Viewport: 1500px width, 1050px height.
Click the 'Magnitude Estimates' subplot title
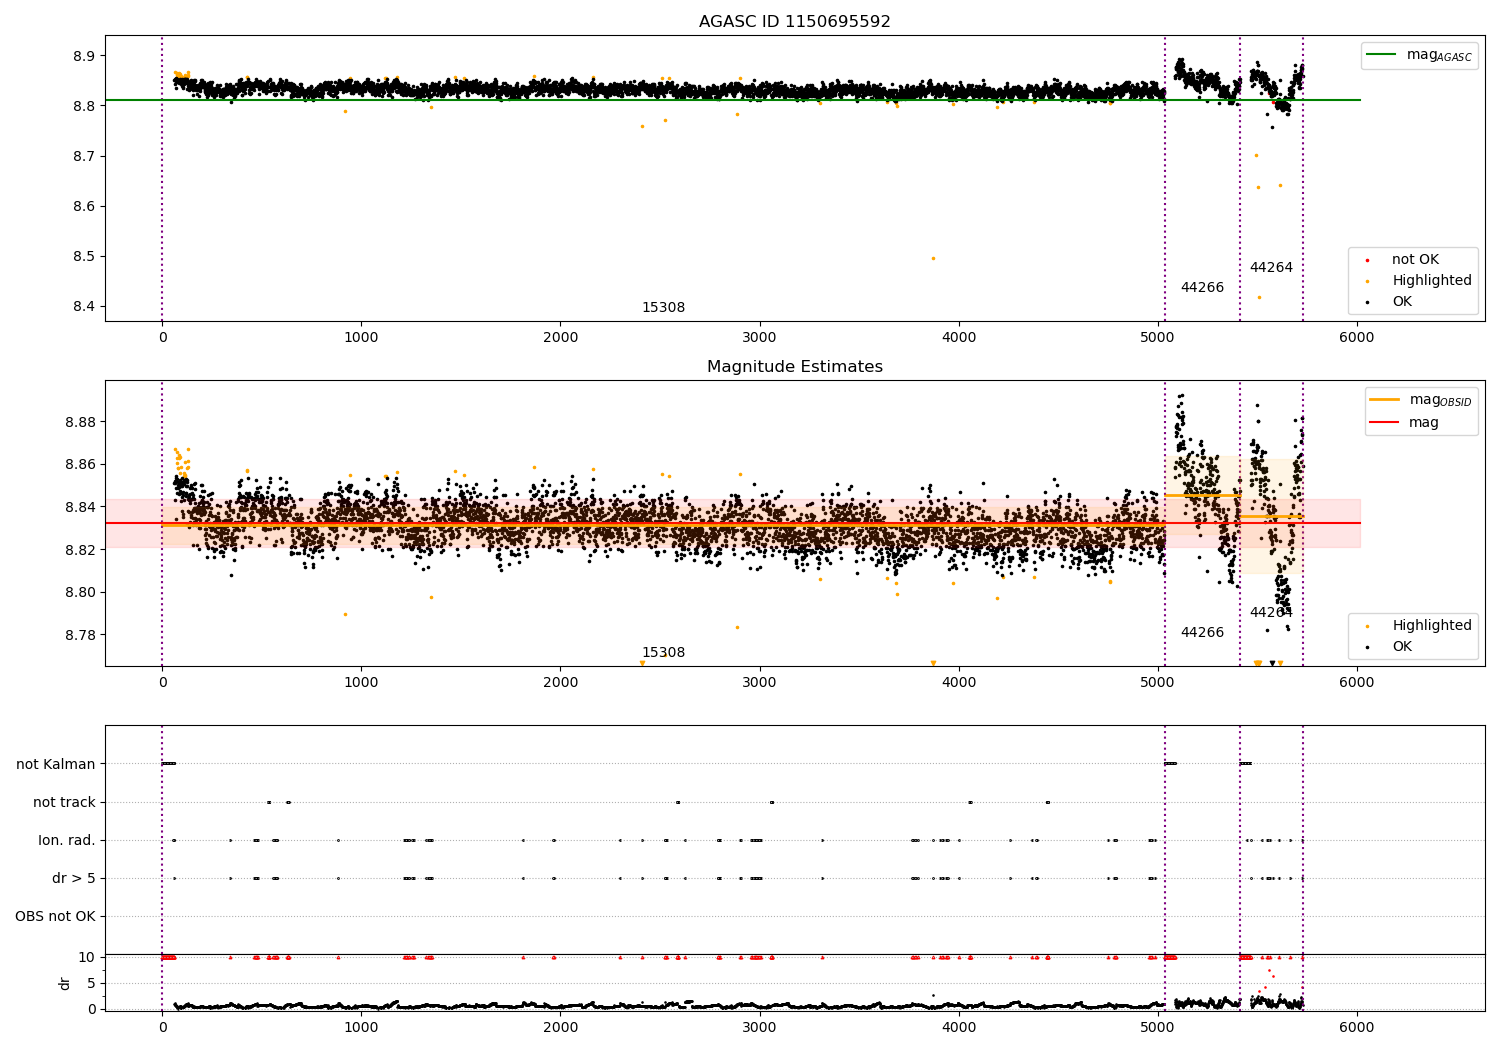(794, 367)
